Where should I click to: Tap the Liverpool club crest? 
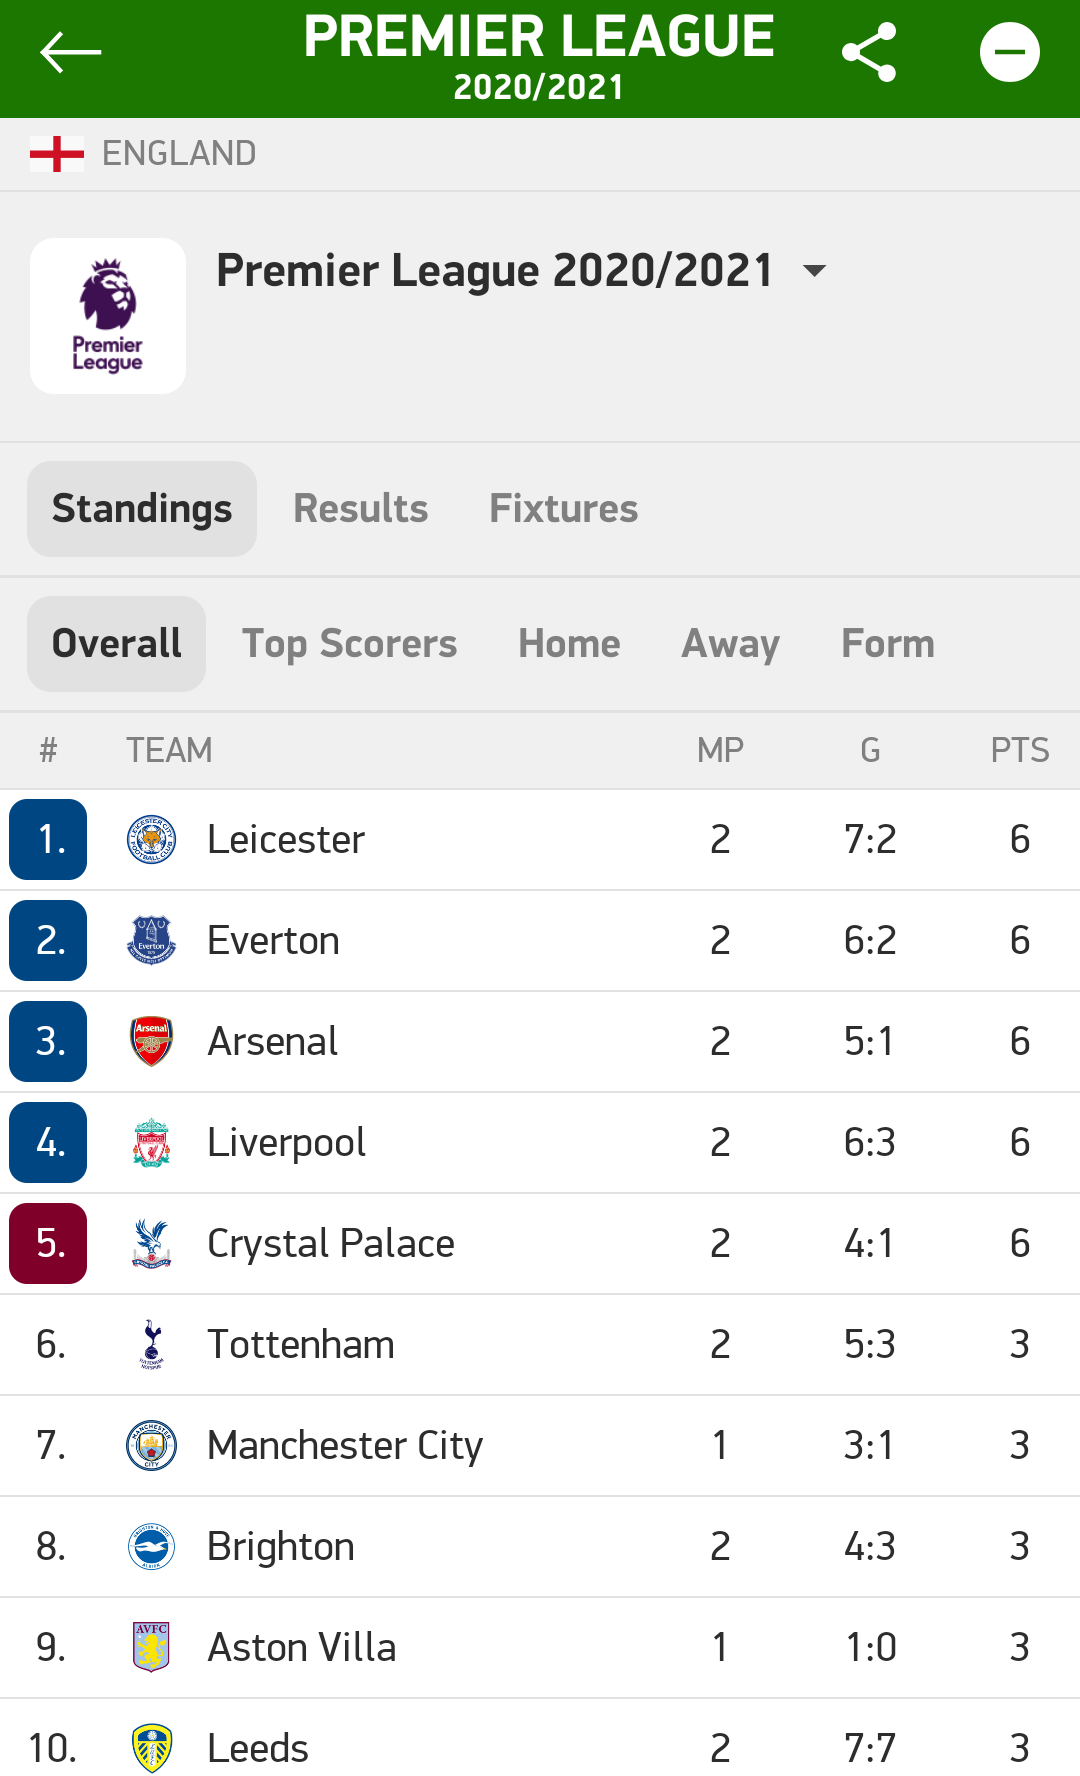152,1143
